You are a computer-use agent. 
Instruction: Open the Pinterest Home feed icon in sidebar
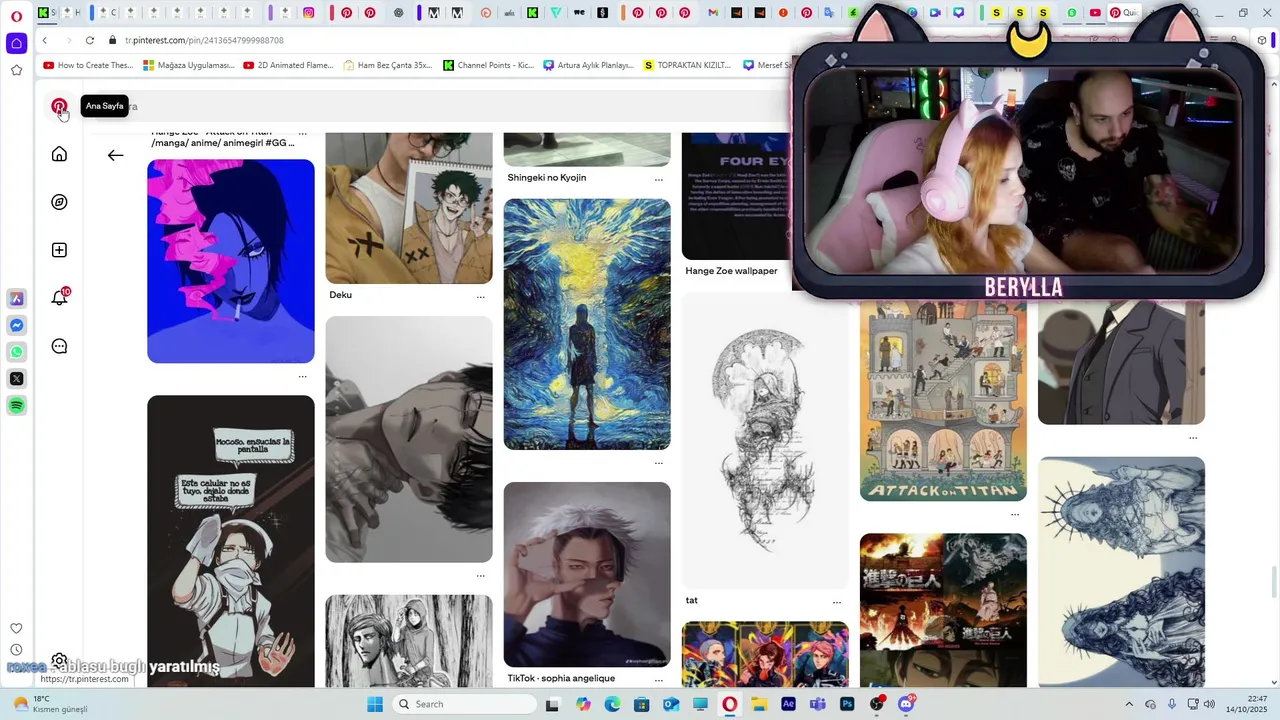point(59,154)
